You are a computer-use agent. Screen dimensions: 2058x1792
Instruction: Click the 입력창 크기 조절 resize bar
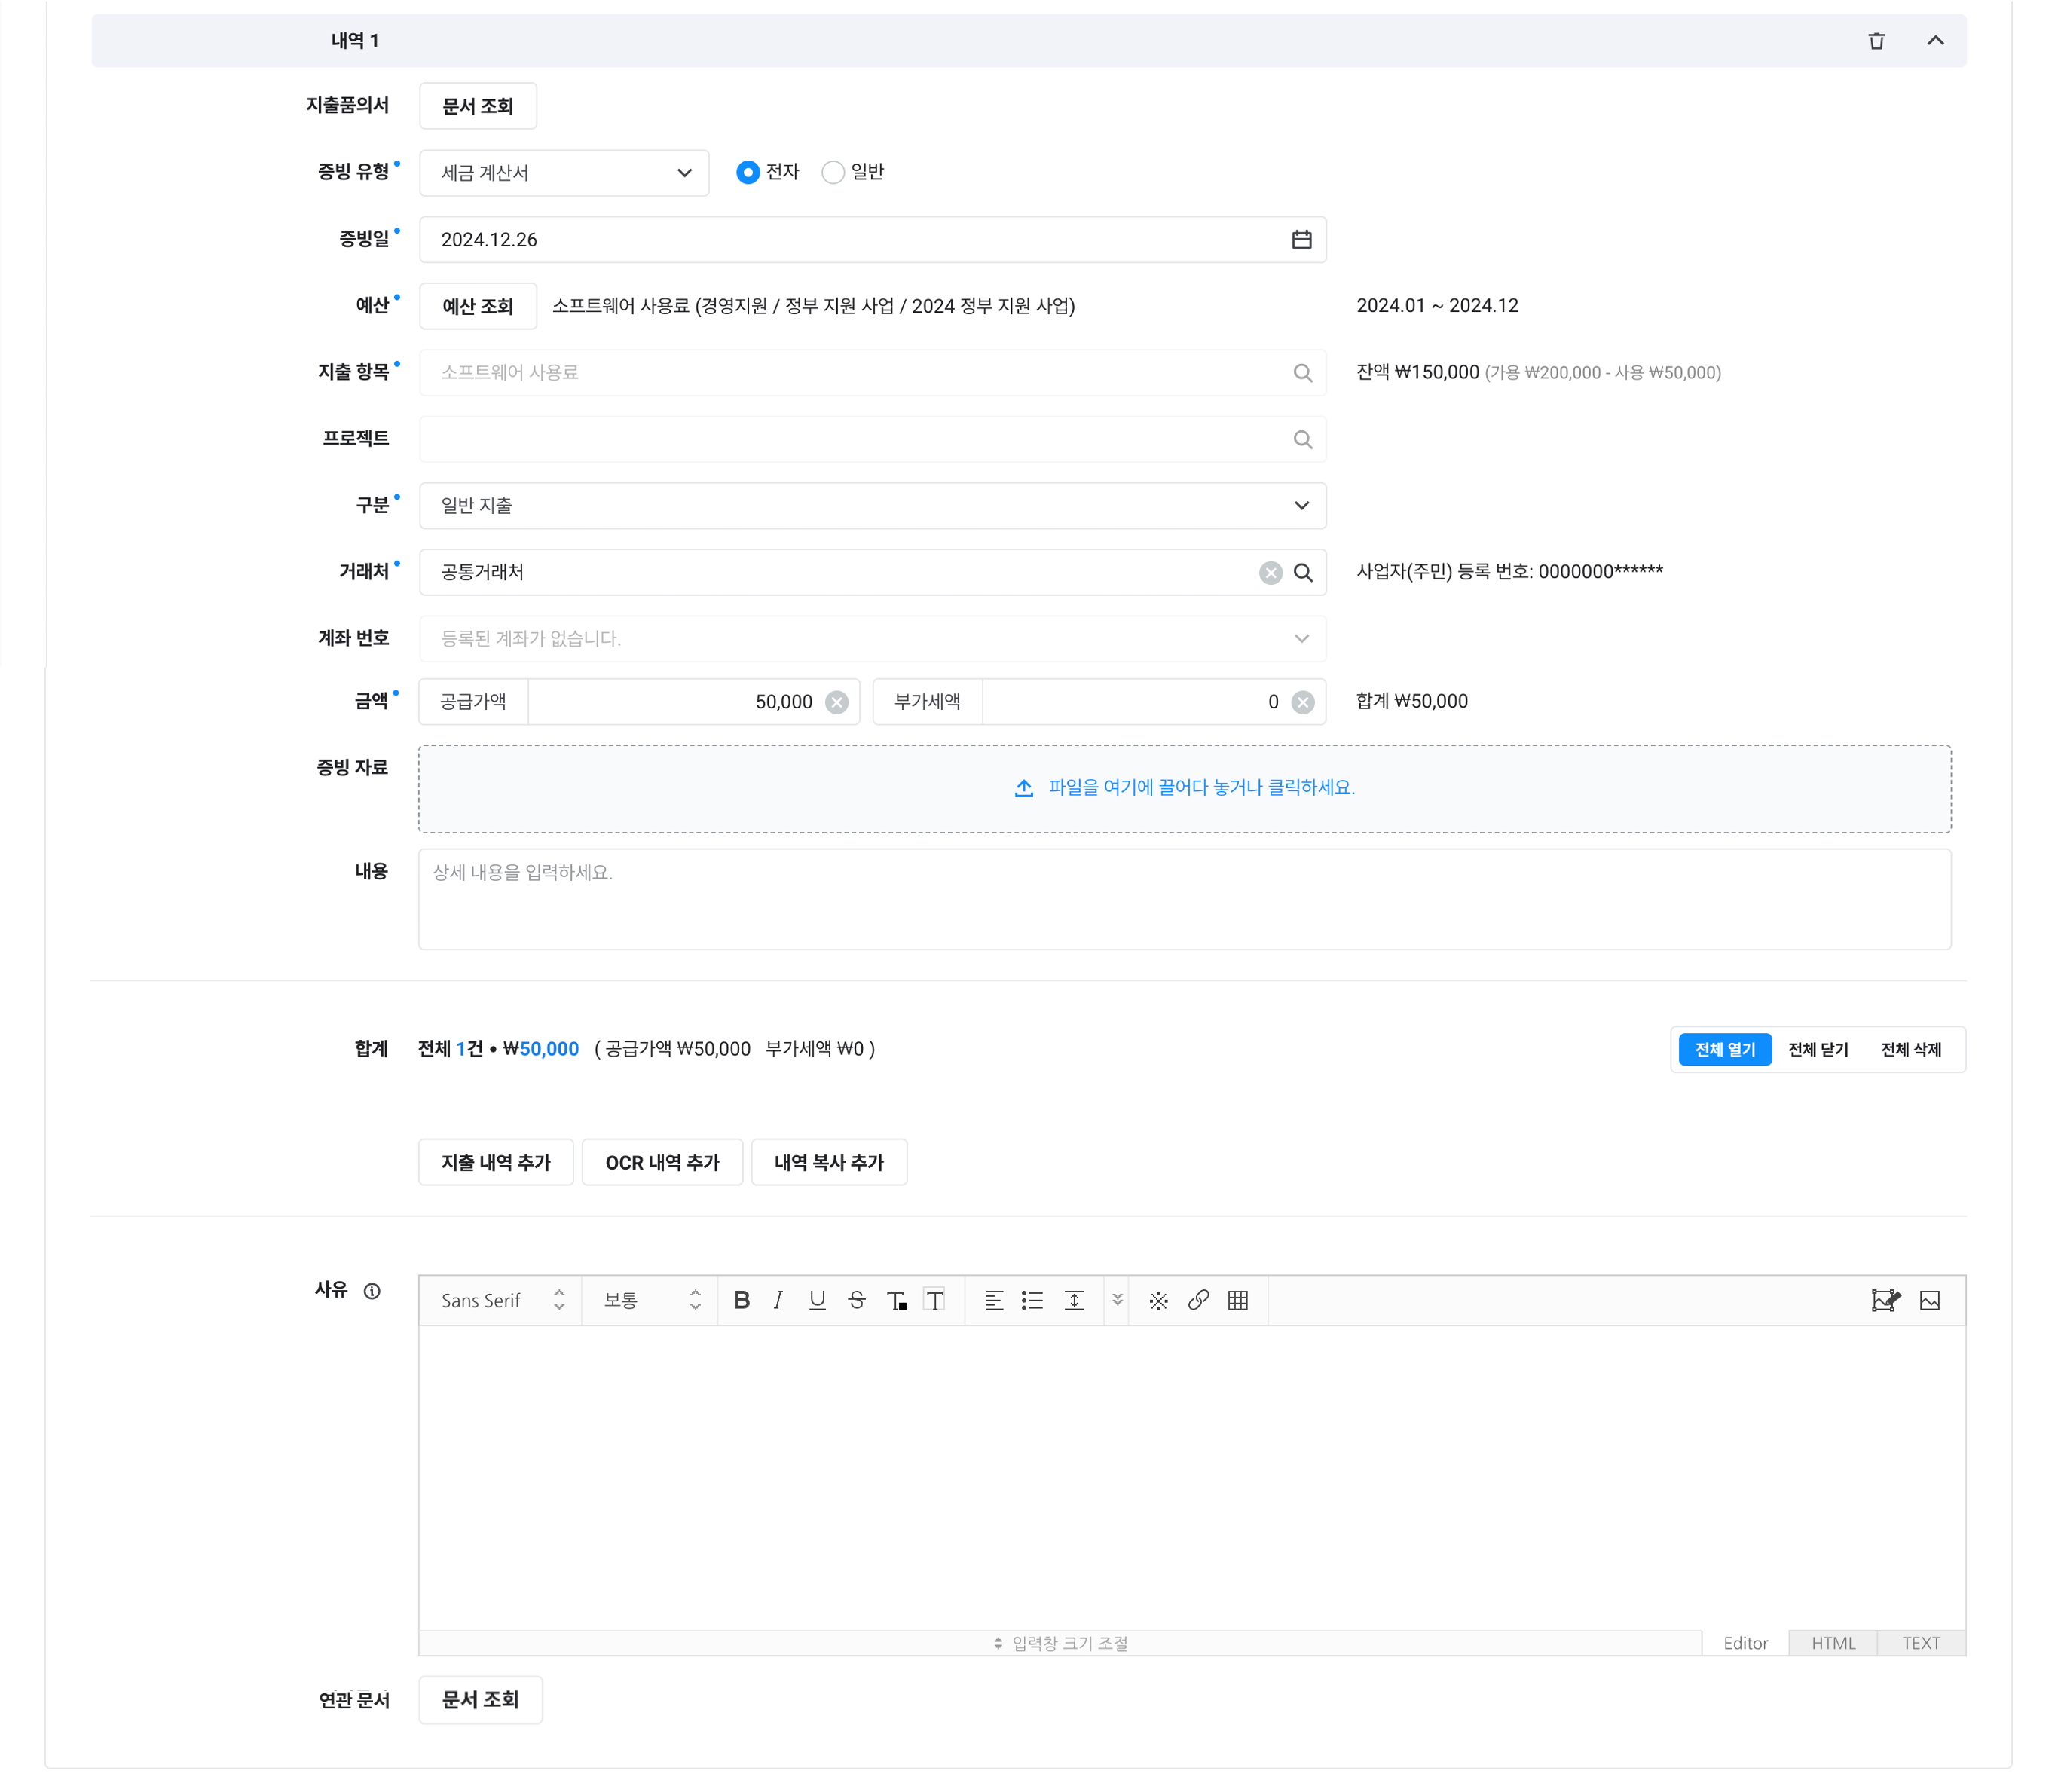pyautogui.click(x=1060, y=1643)
